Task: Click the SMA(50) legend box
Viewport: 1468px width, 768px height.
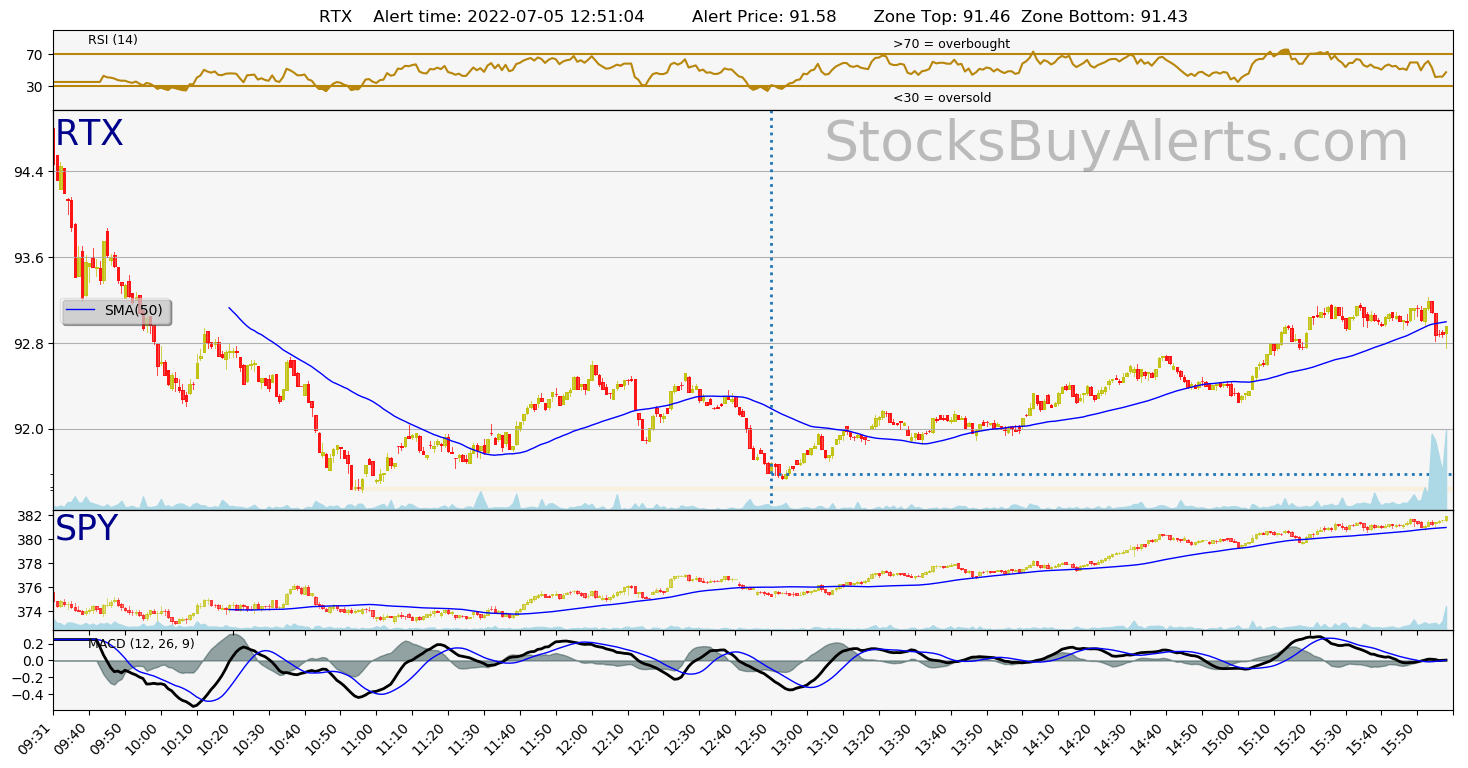Action: (116, 311)
